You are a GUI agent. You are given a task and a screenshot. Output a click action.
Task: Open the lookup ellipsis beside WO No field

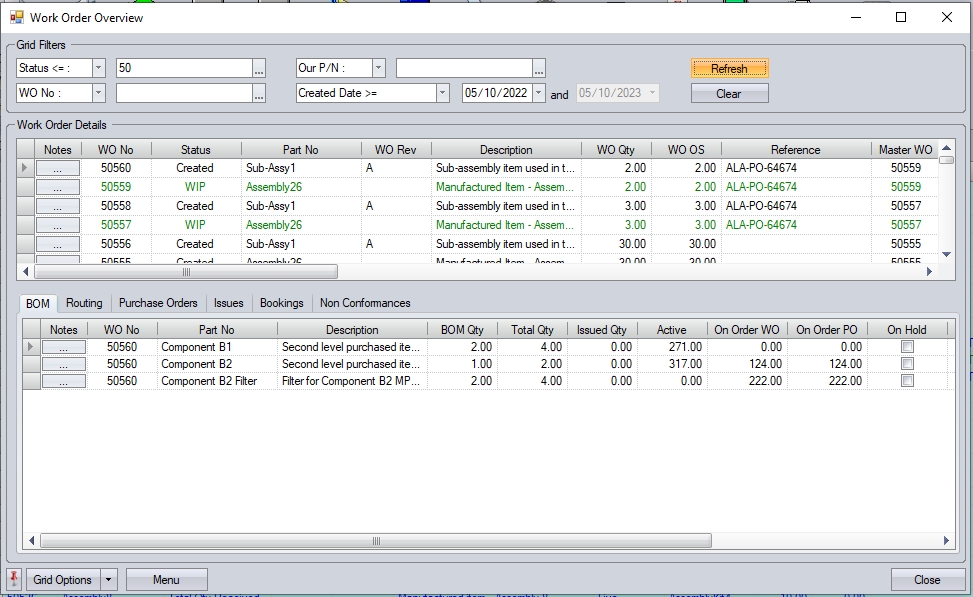259,93
